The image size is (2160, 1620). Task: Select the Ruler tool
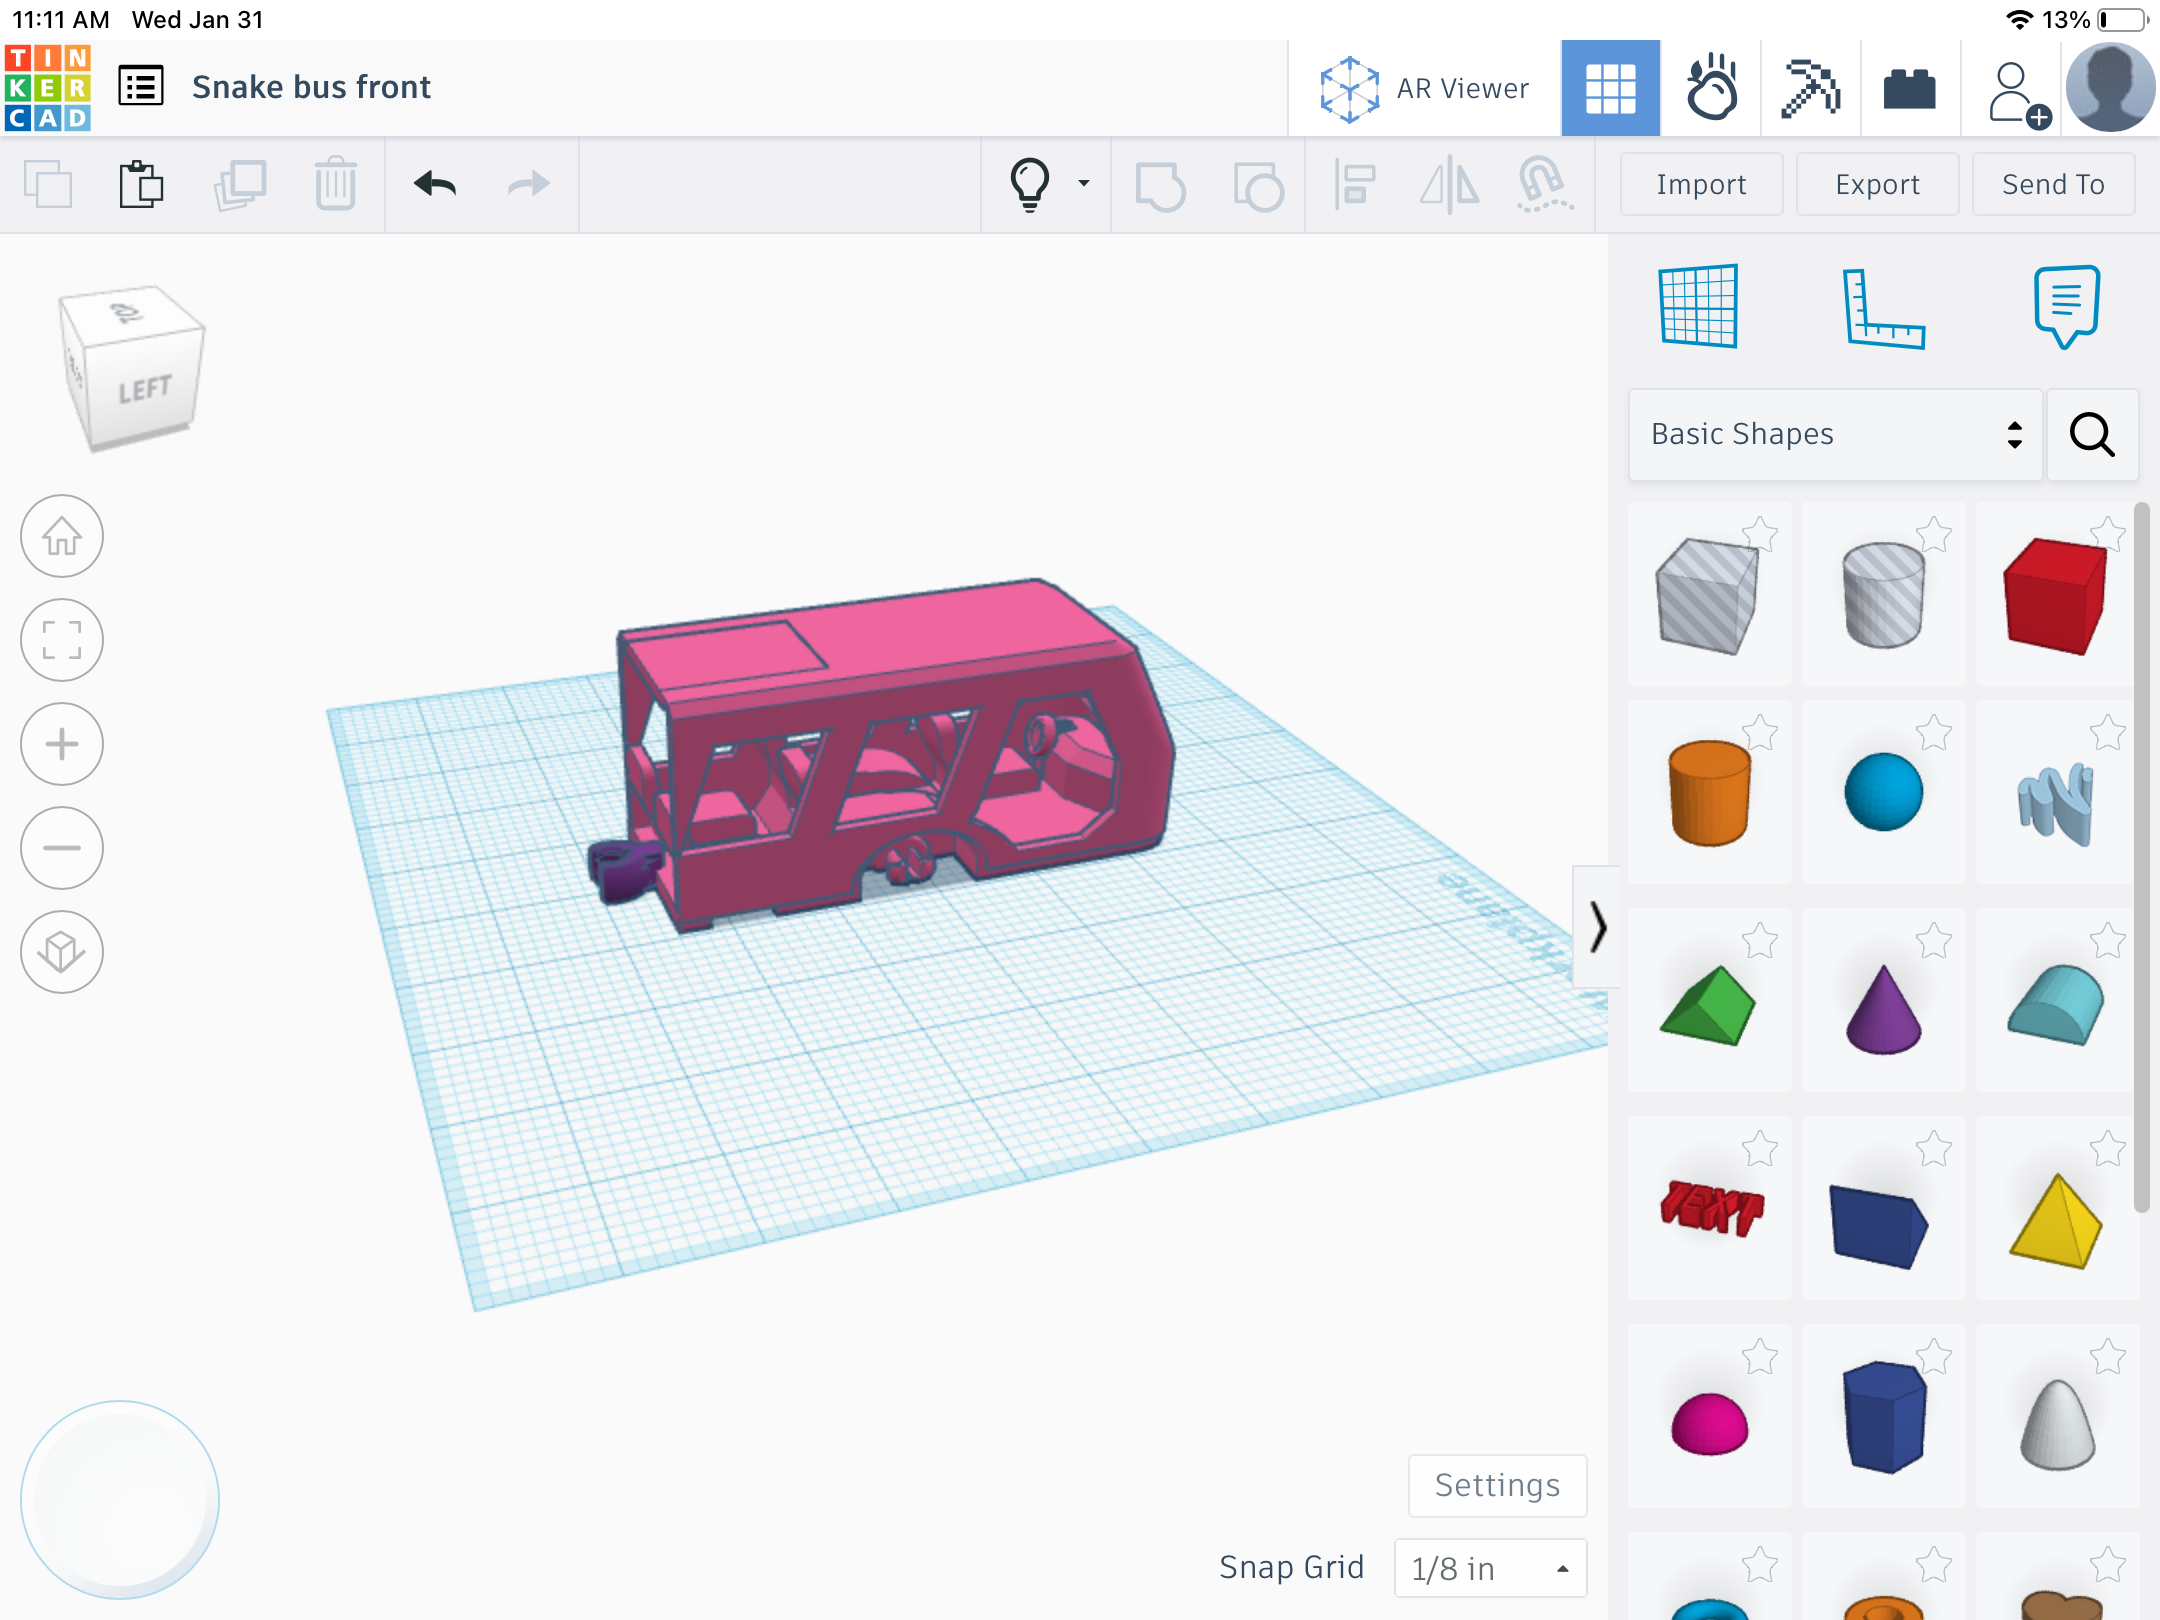click(x=1882, y=308)
